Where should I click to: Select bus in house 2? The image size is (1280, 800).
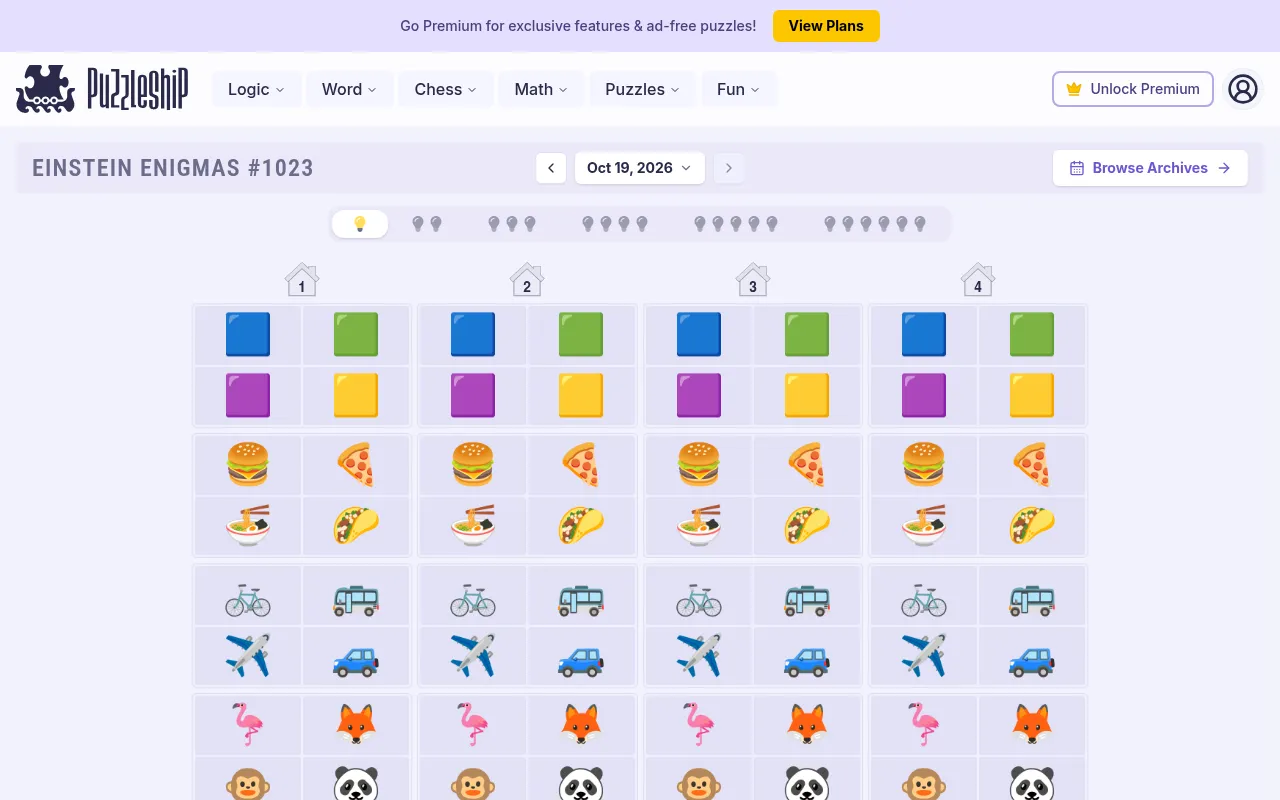click(581, 597)
